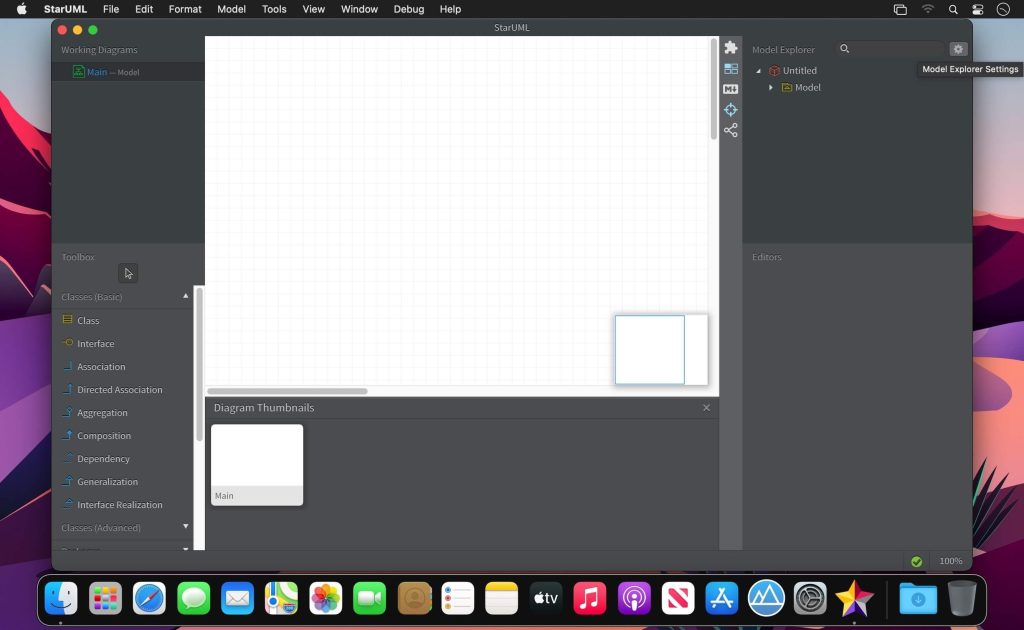Expand the Model node in Model Explorer

point(771,88)
